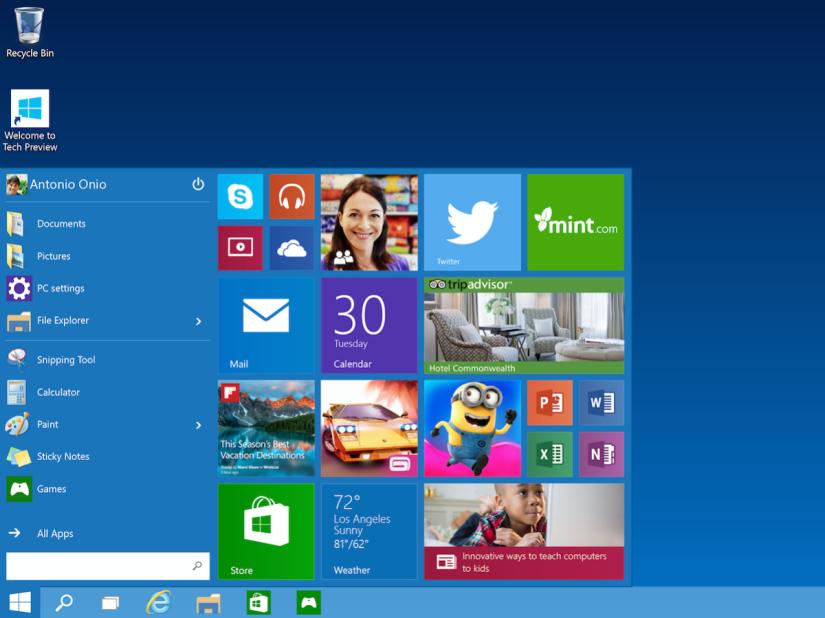825x618 pixels.
Task: Open the Excel tile
Action: 550,453
